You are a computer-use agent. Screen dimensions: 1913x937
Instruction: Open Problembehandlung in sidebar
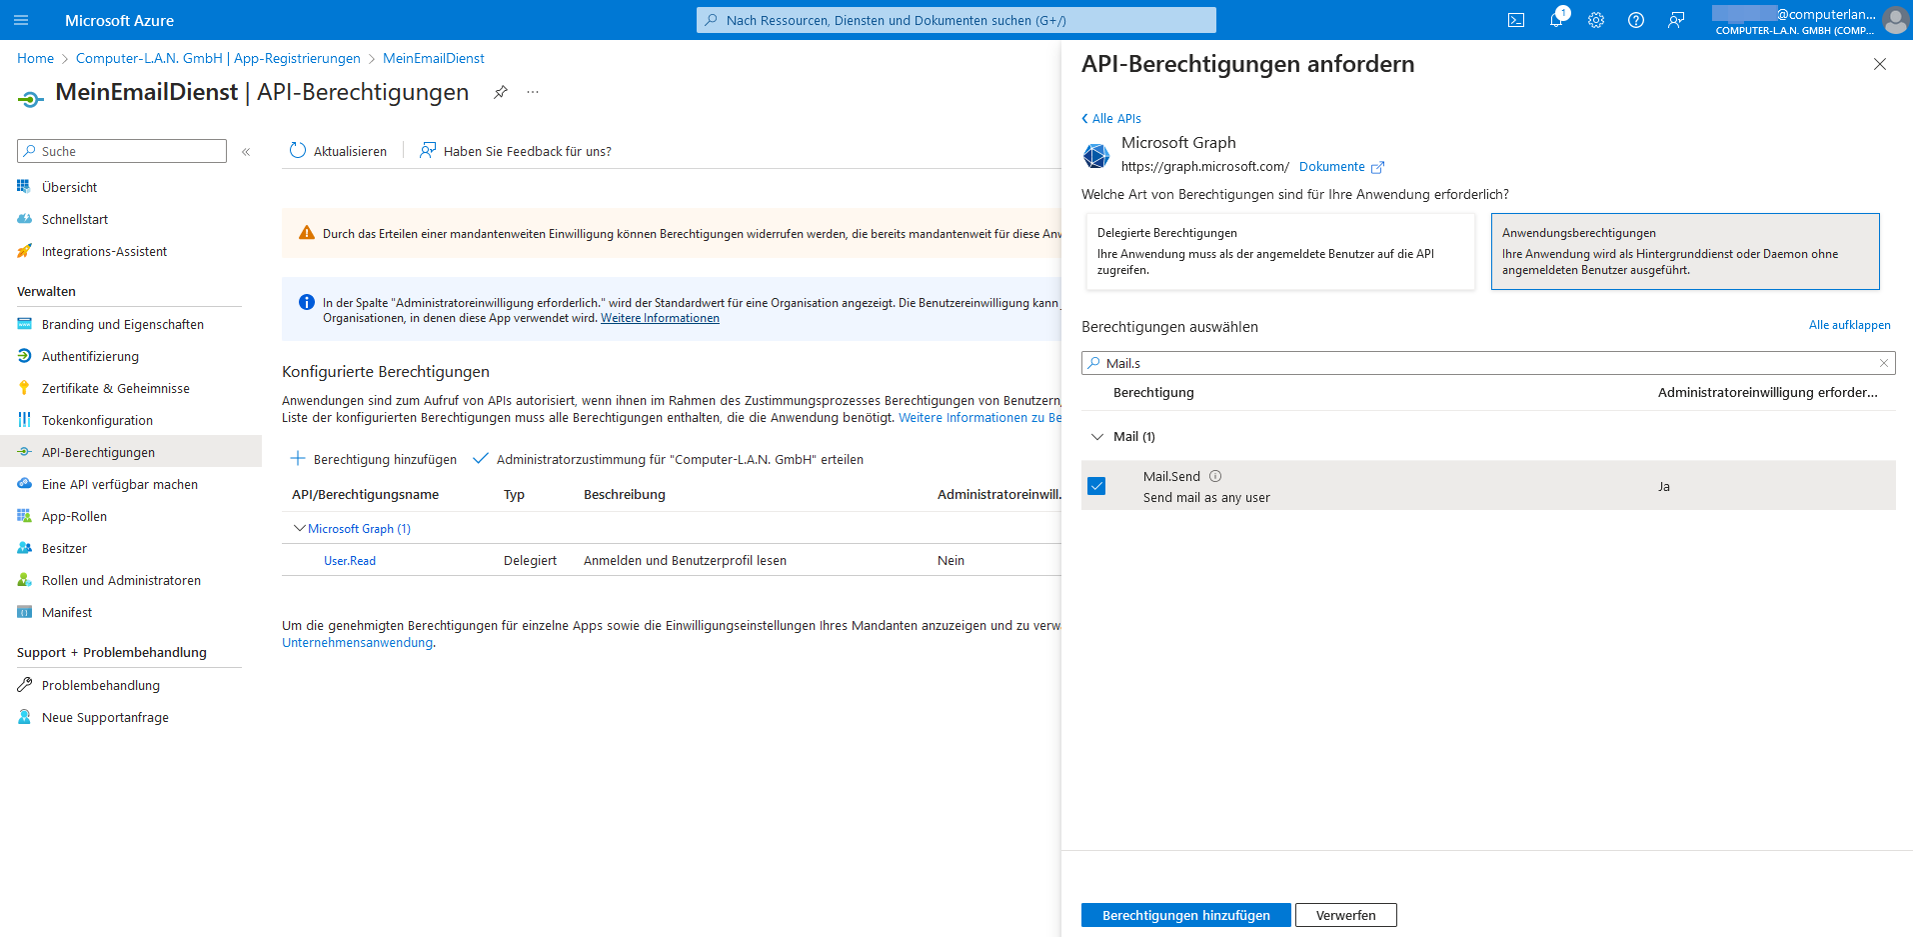tap(100, 685)
